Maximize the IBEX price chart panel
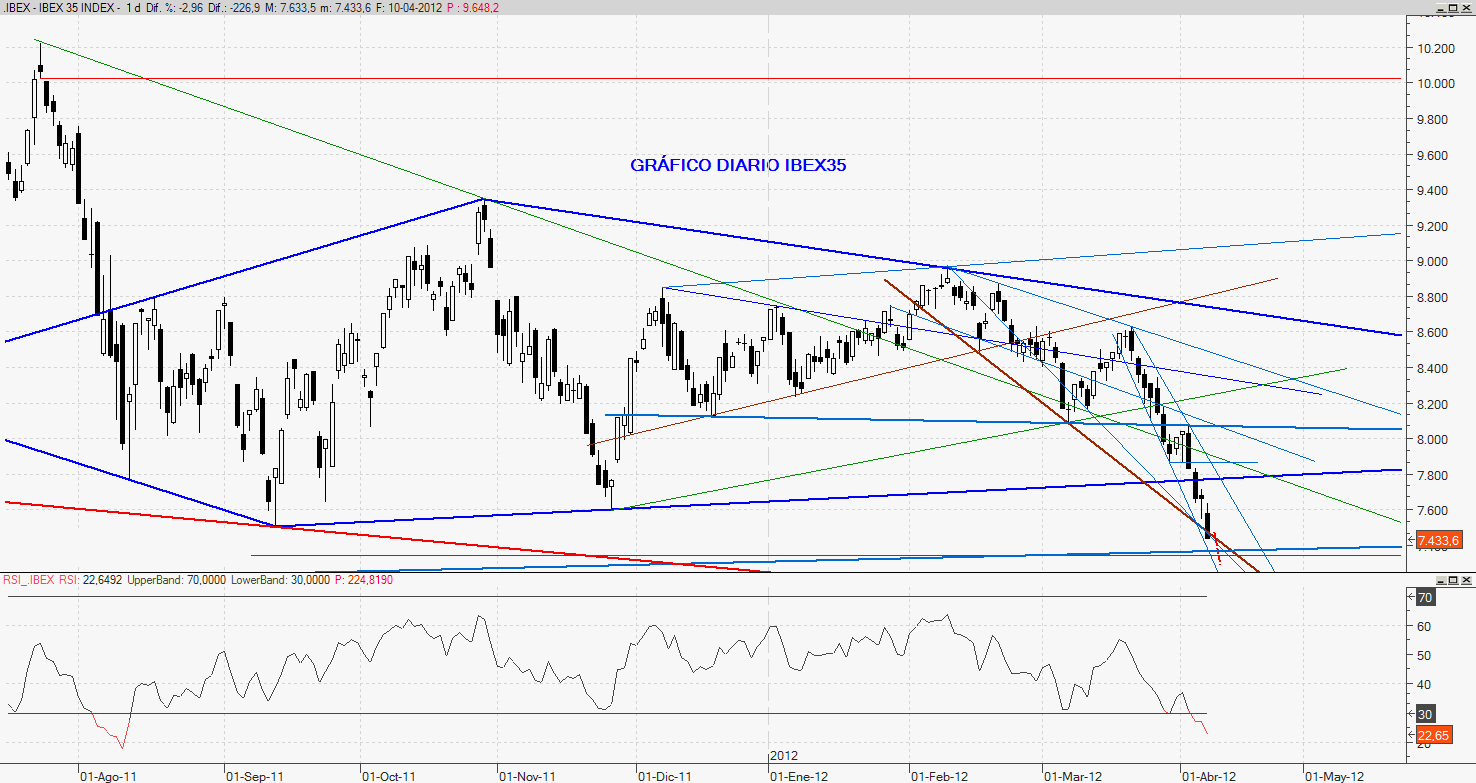The image size is (1476, 783). 1453,7
